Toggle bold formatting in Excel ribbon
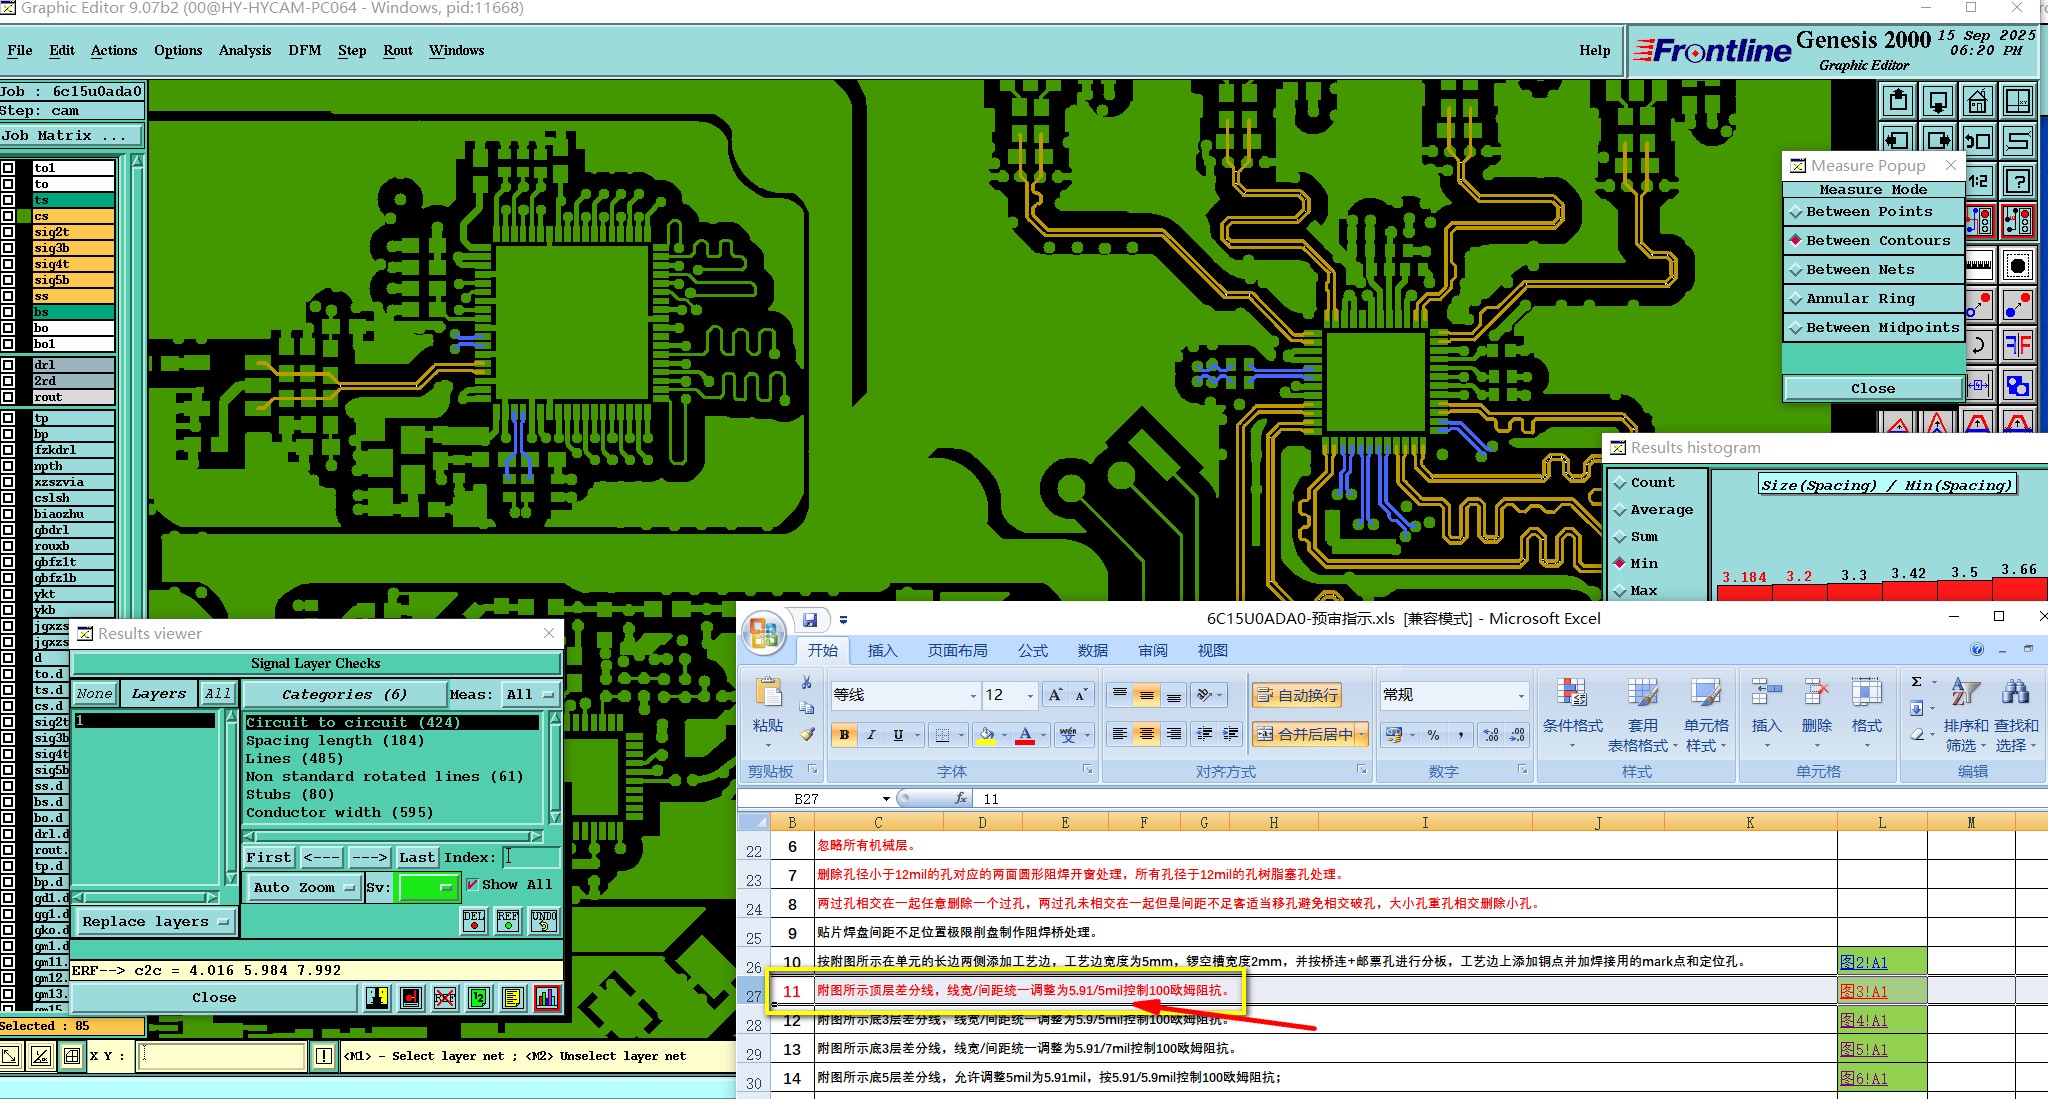Viewport: 2048px width, 1099px height. click(x=844, y=735)
